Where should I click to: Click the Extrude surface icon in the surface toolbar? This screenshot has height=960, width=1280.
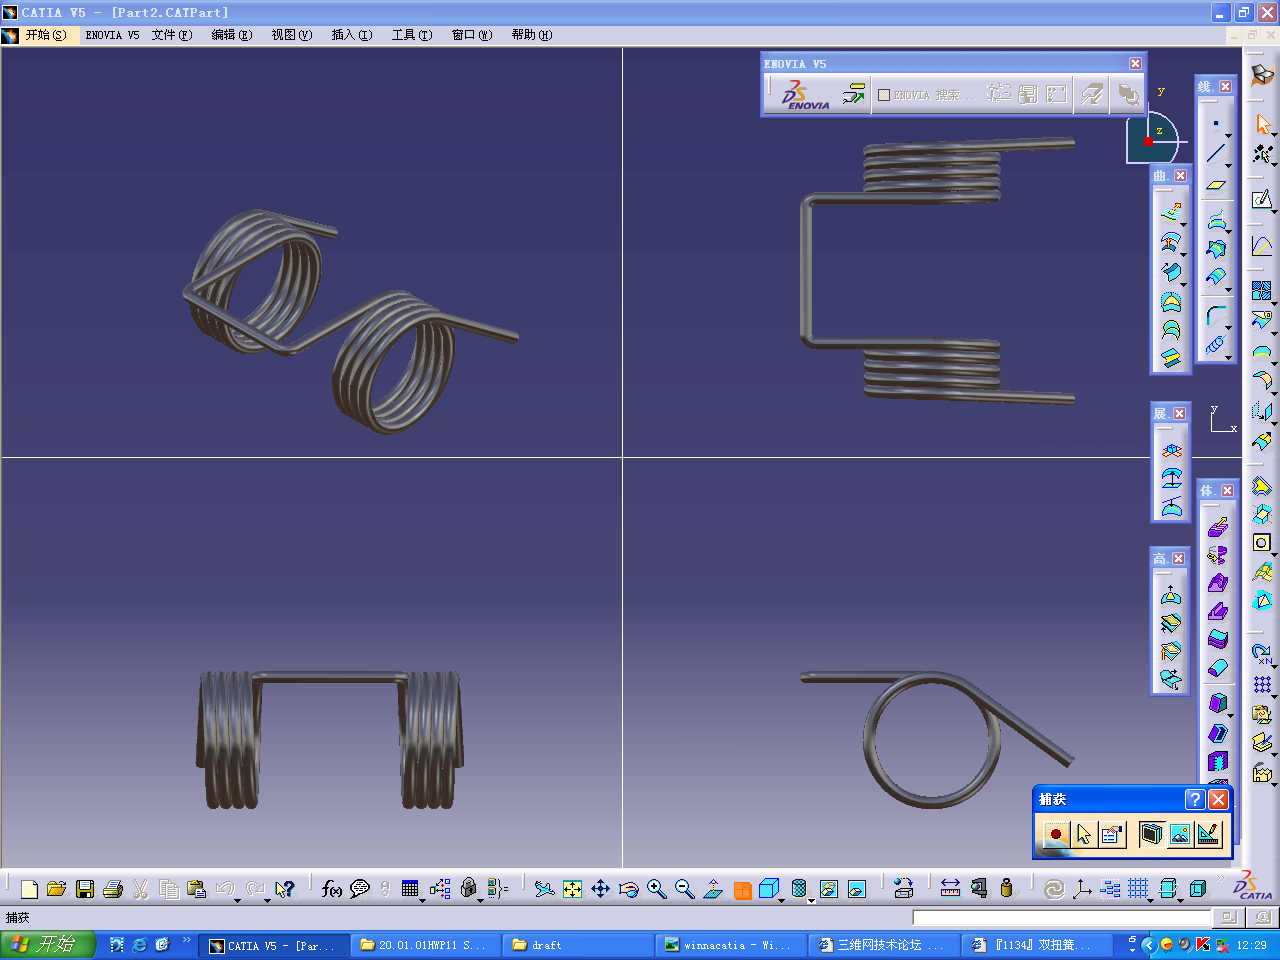[x=1171, y=212]
